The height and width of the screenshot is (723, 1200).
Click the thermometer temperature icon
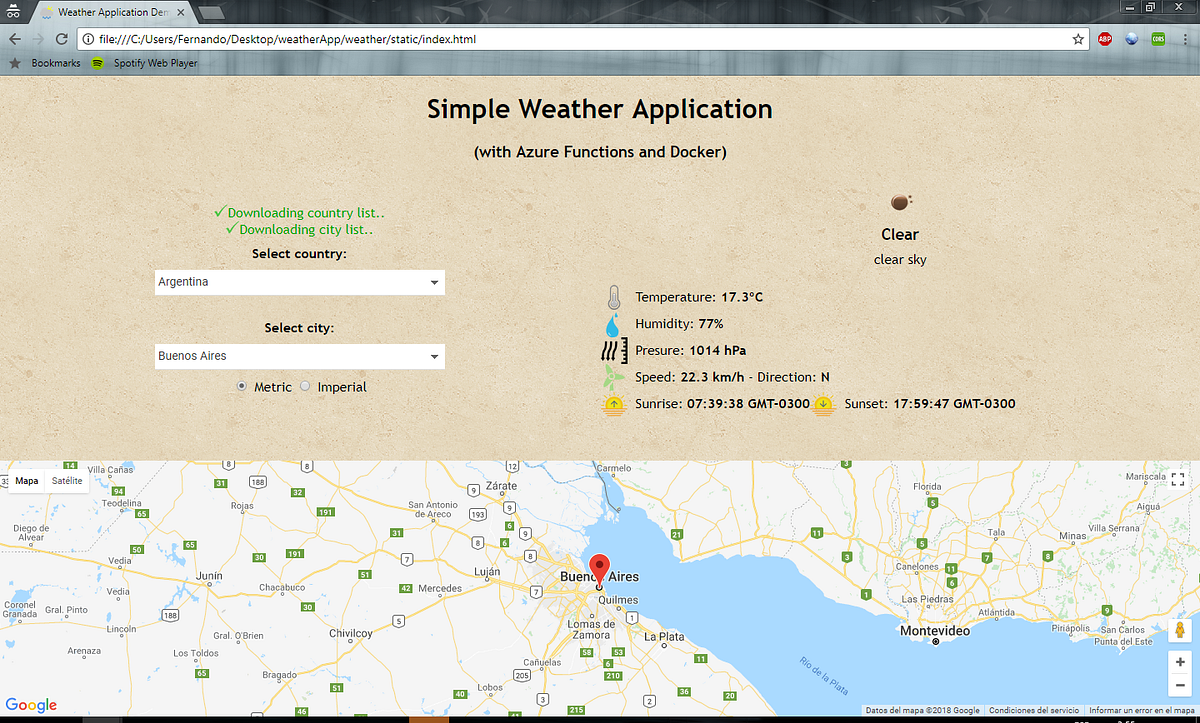(614, 296)
